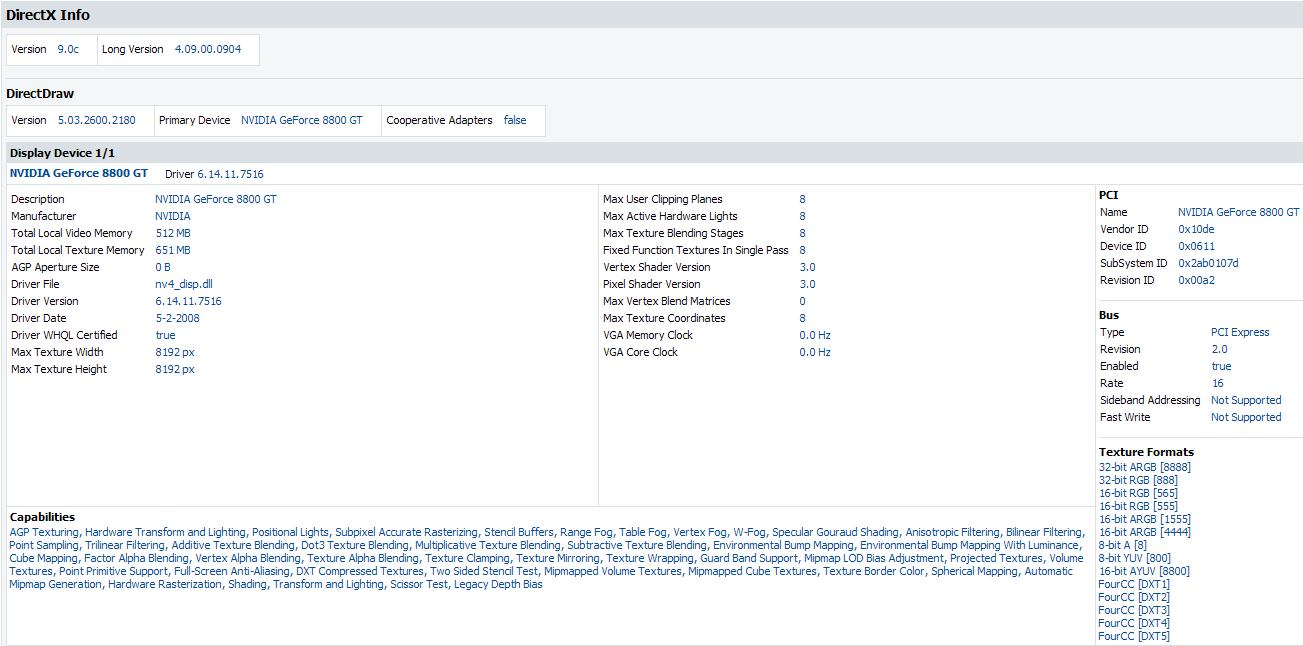Click the DXT Compressed Textures capability
Image resolution: width=1303 pixels, height=646 pixels.
pyautogui.click(x=359, y=571)
